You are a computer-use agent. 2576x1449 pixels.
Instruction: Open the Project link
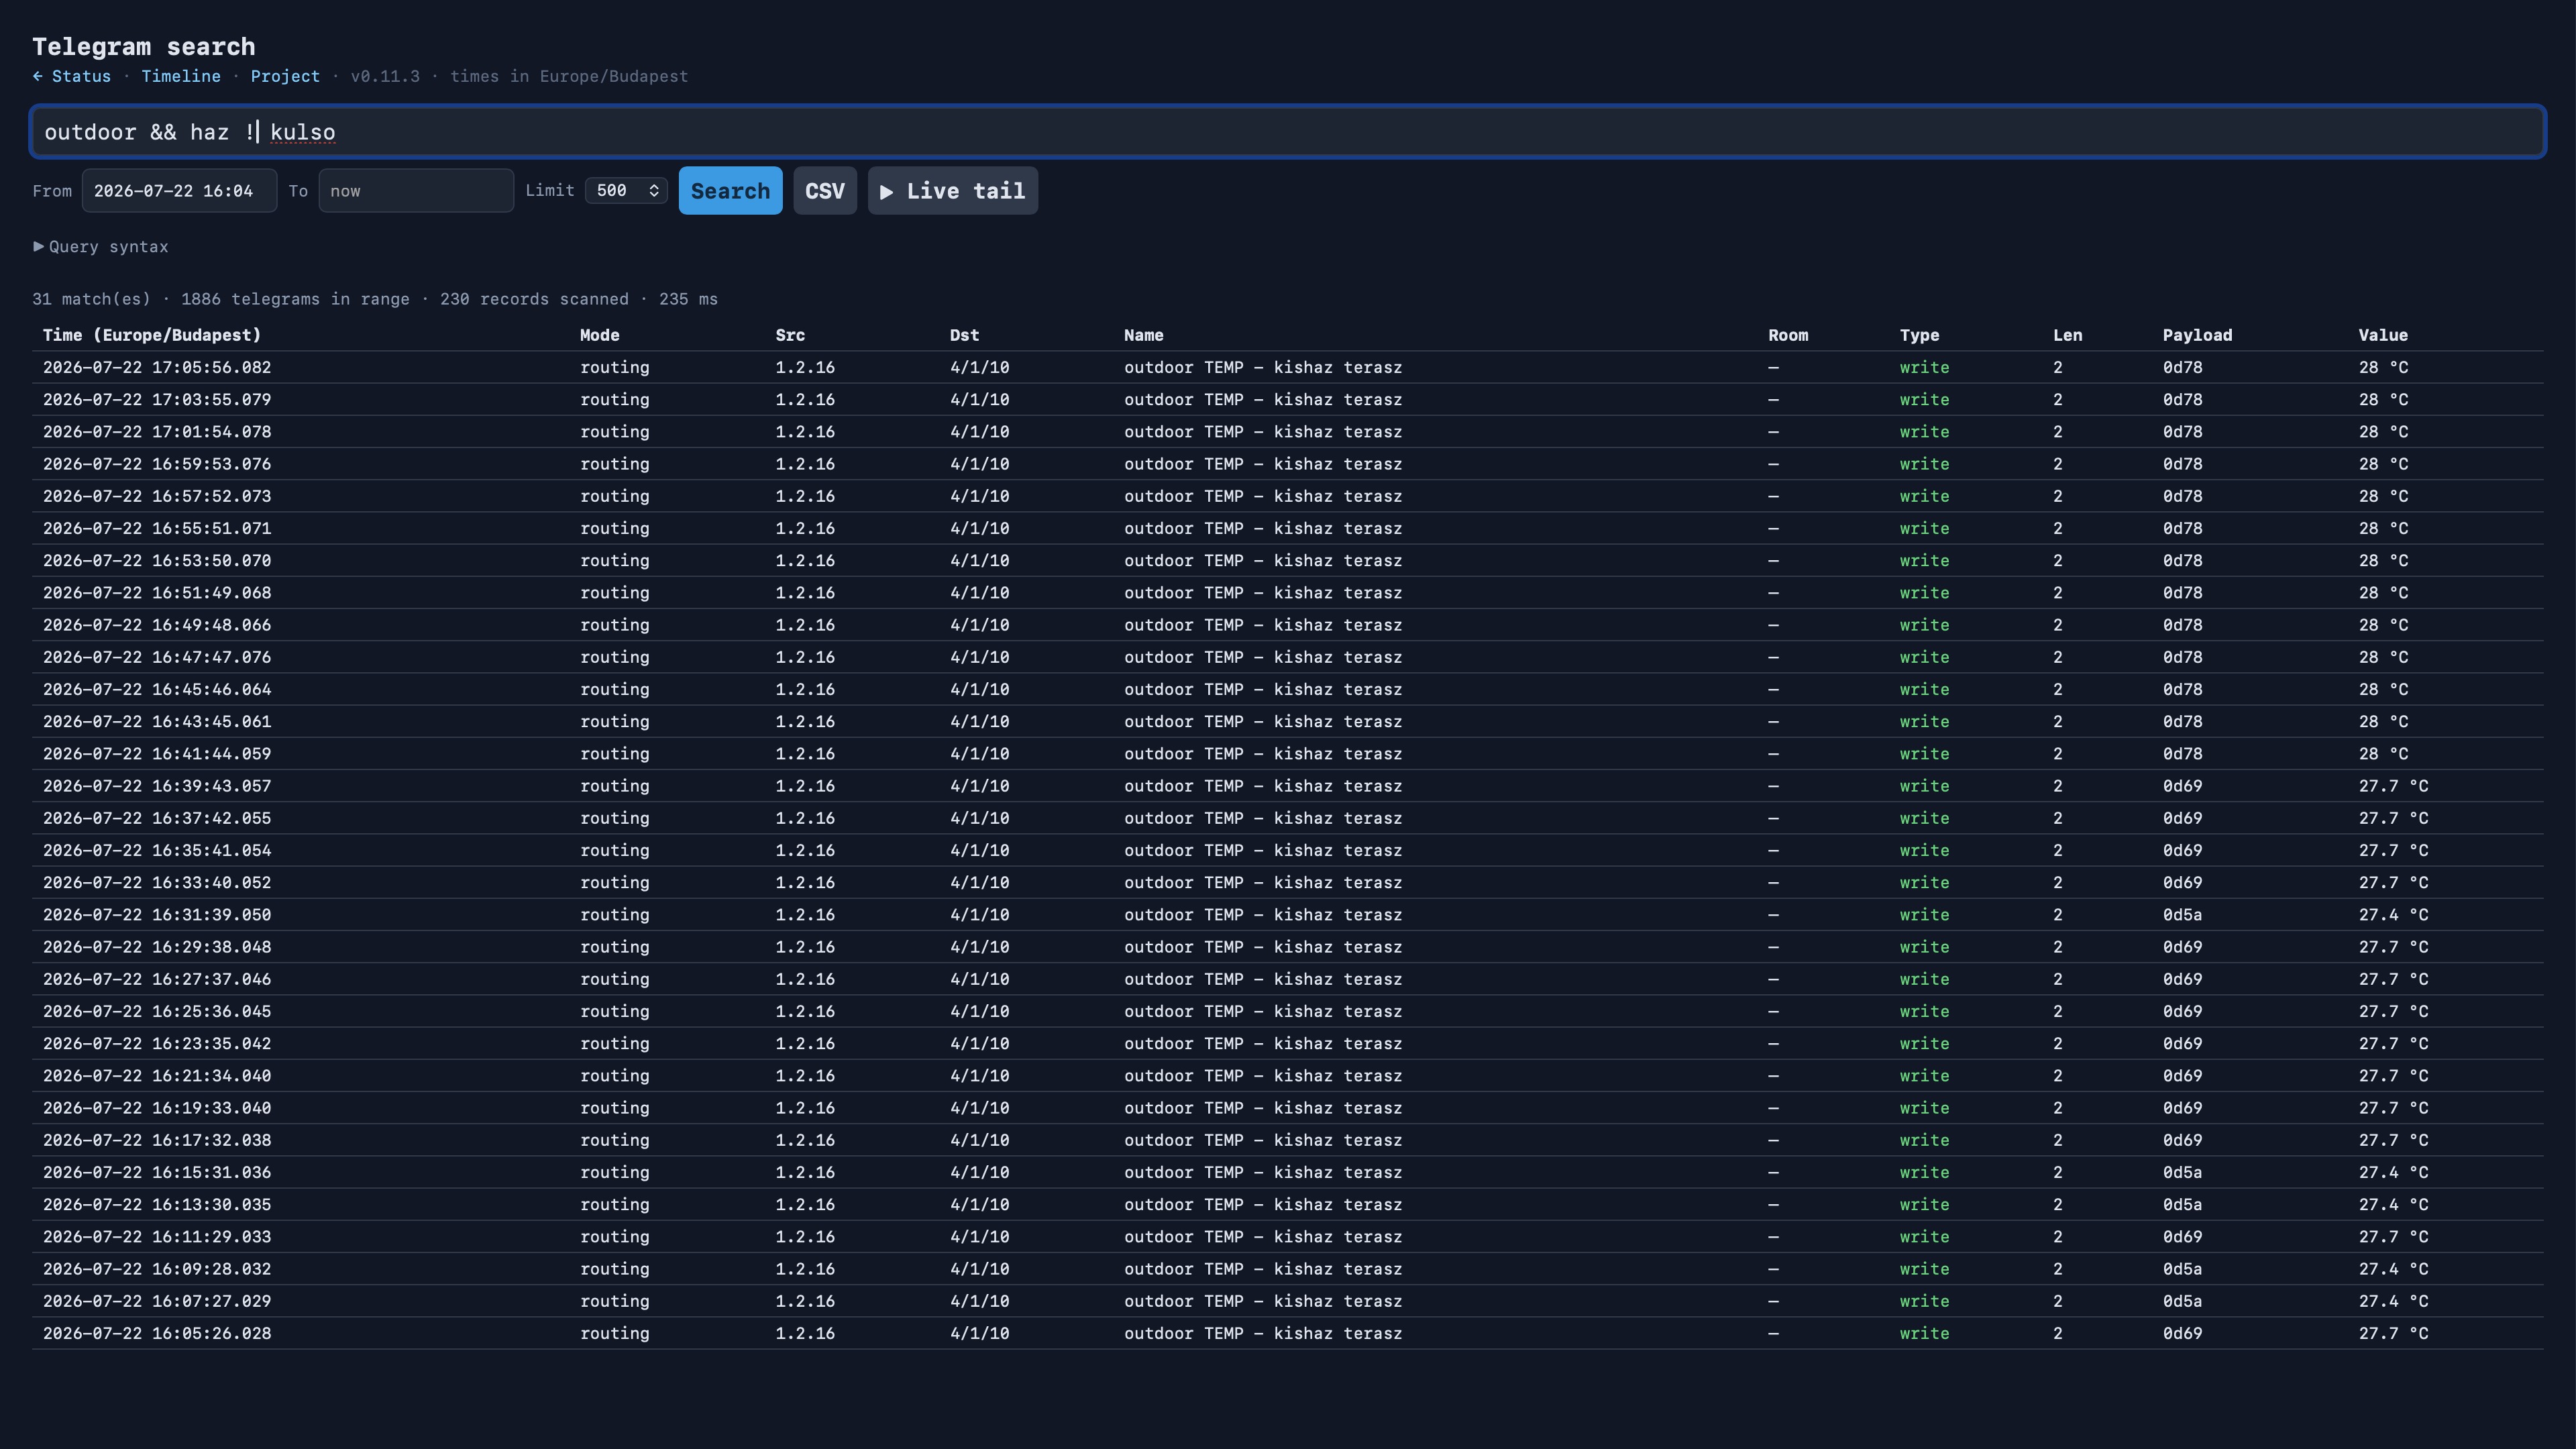pos(285,76)
